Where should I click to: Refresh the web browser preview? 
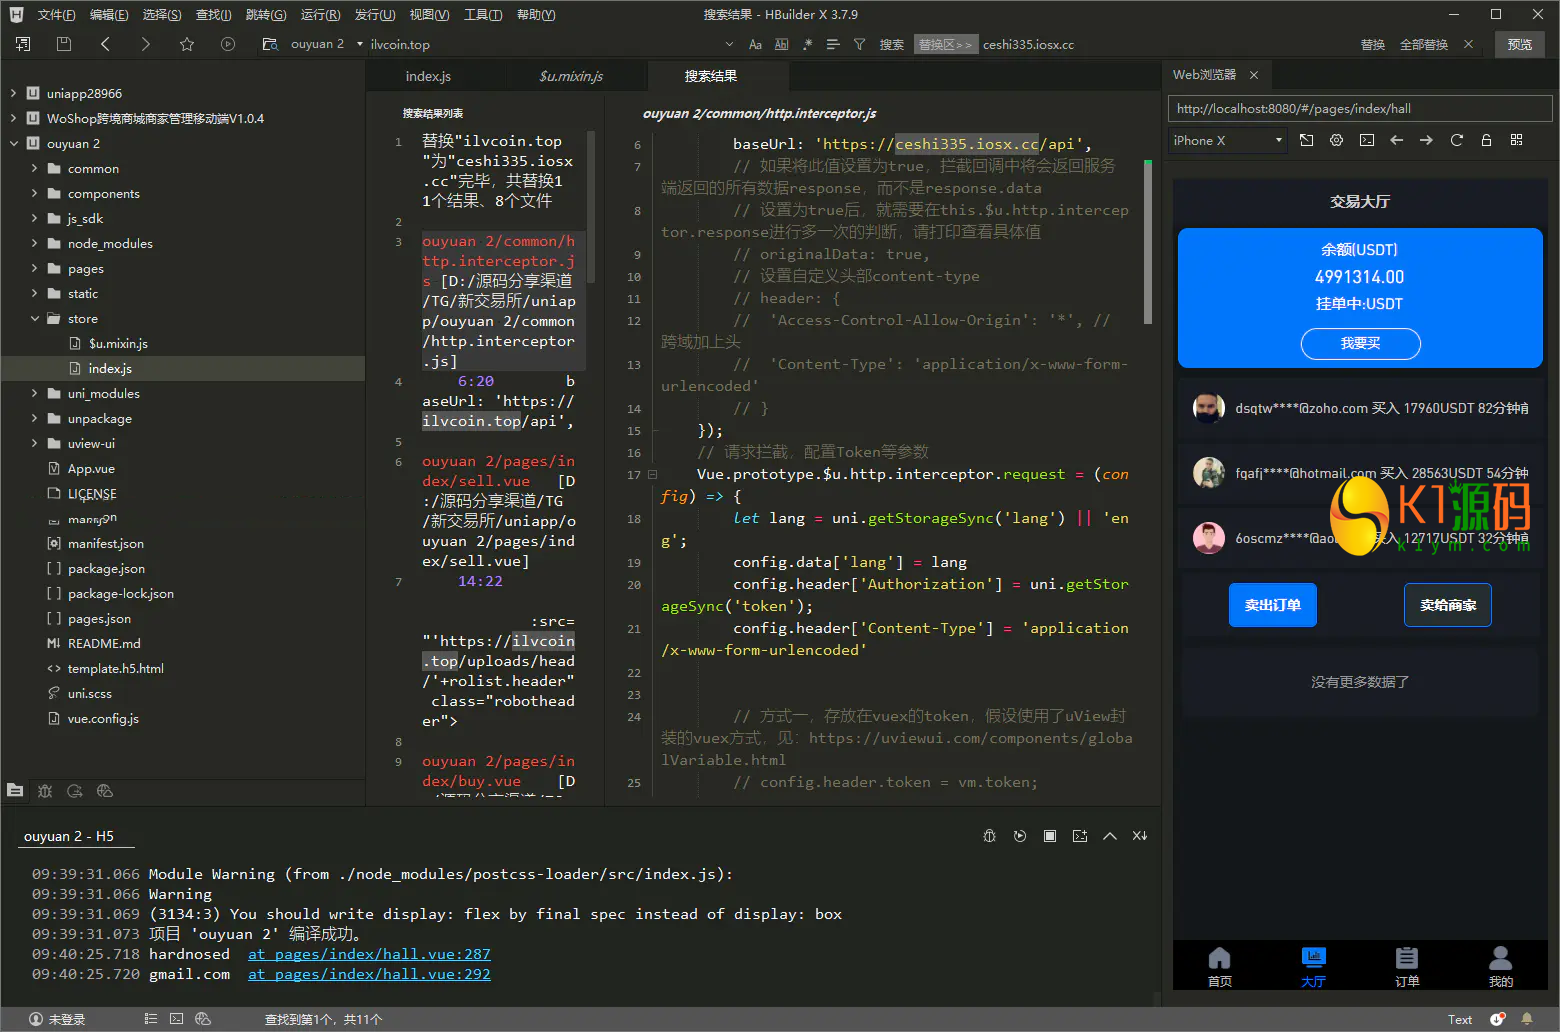(1456, 141)
